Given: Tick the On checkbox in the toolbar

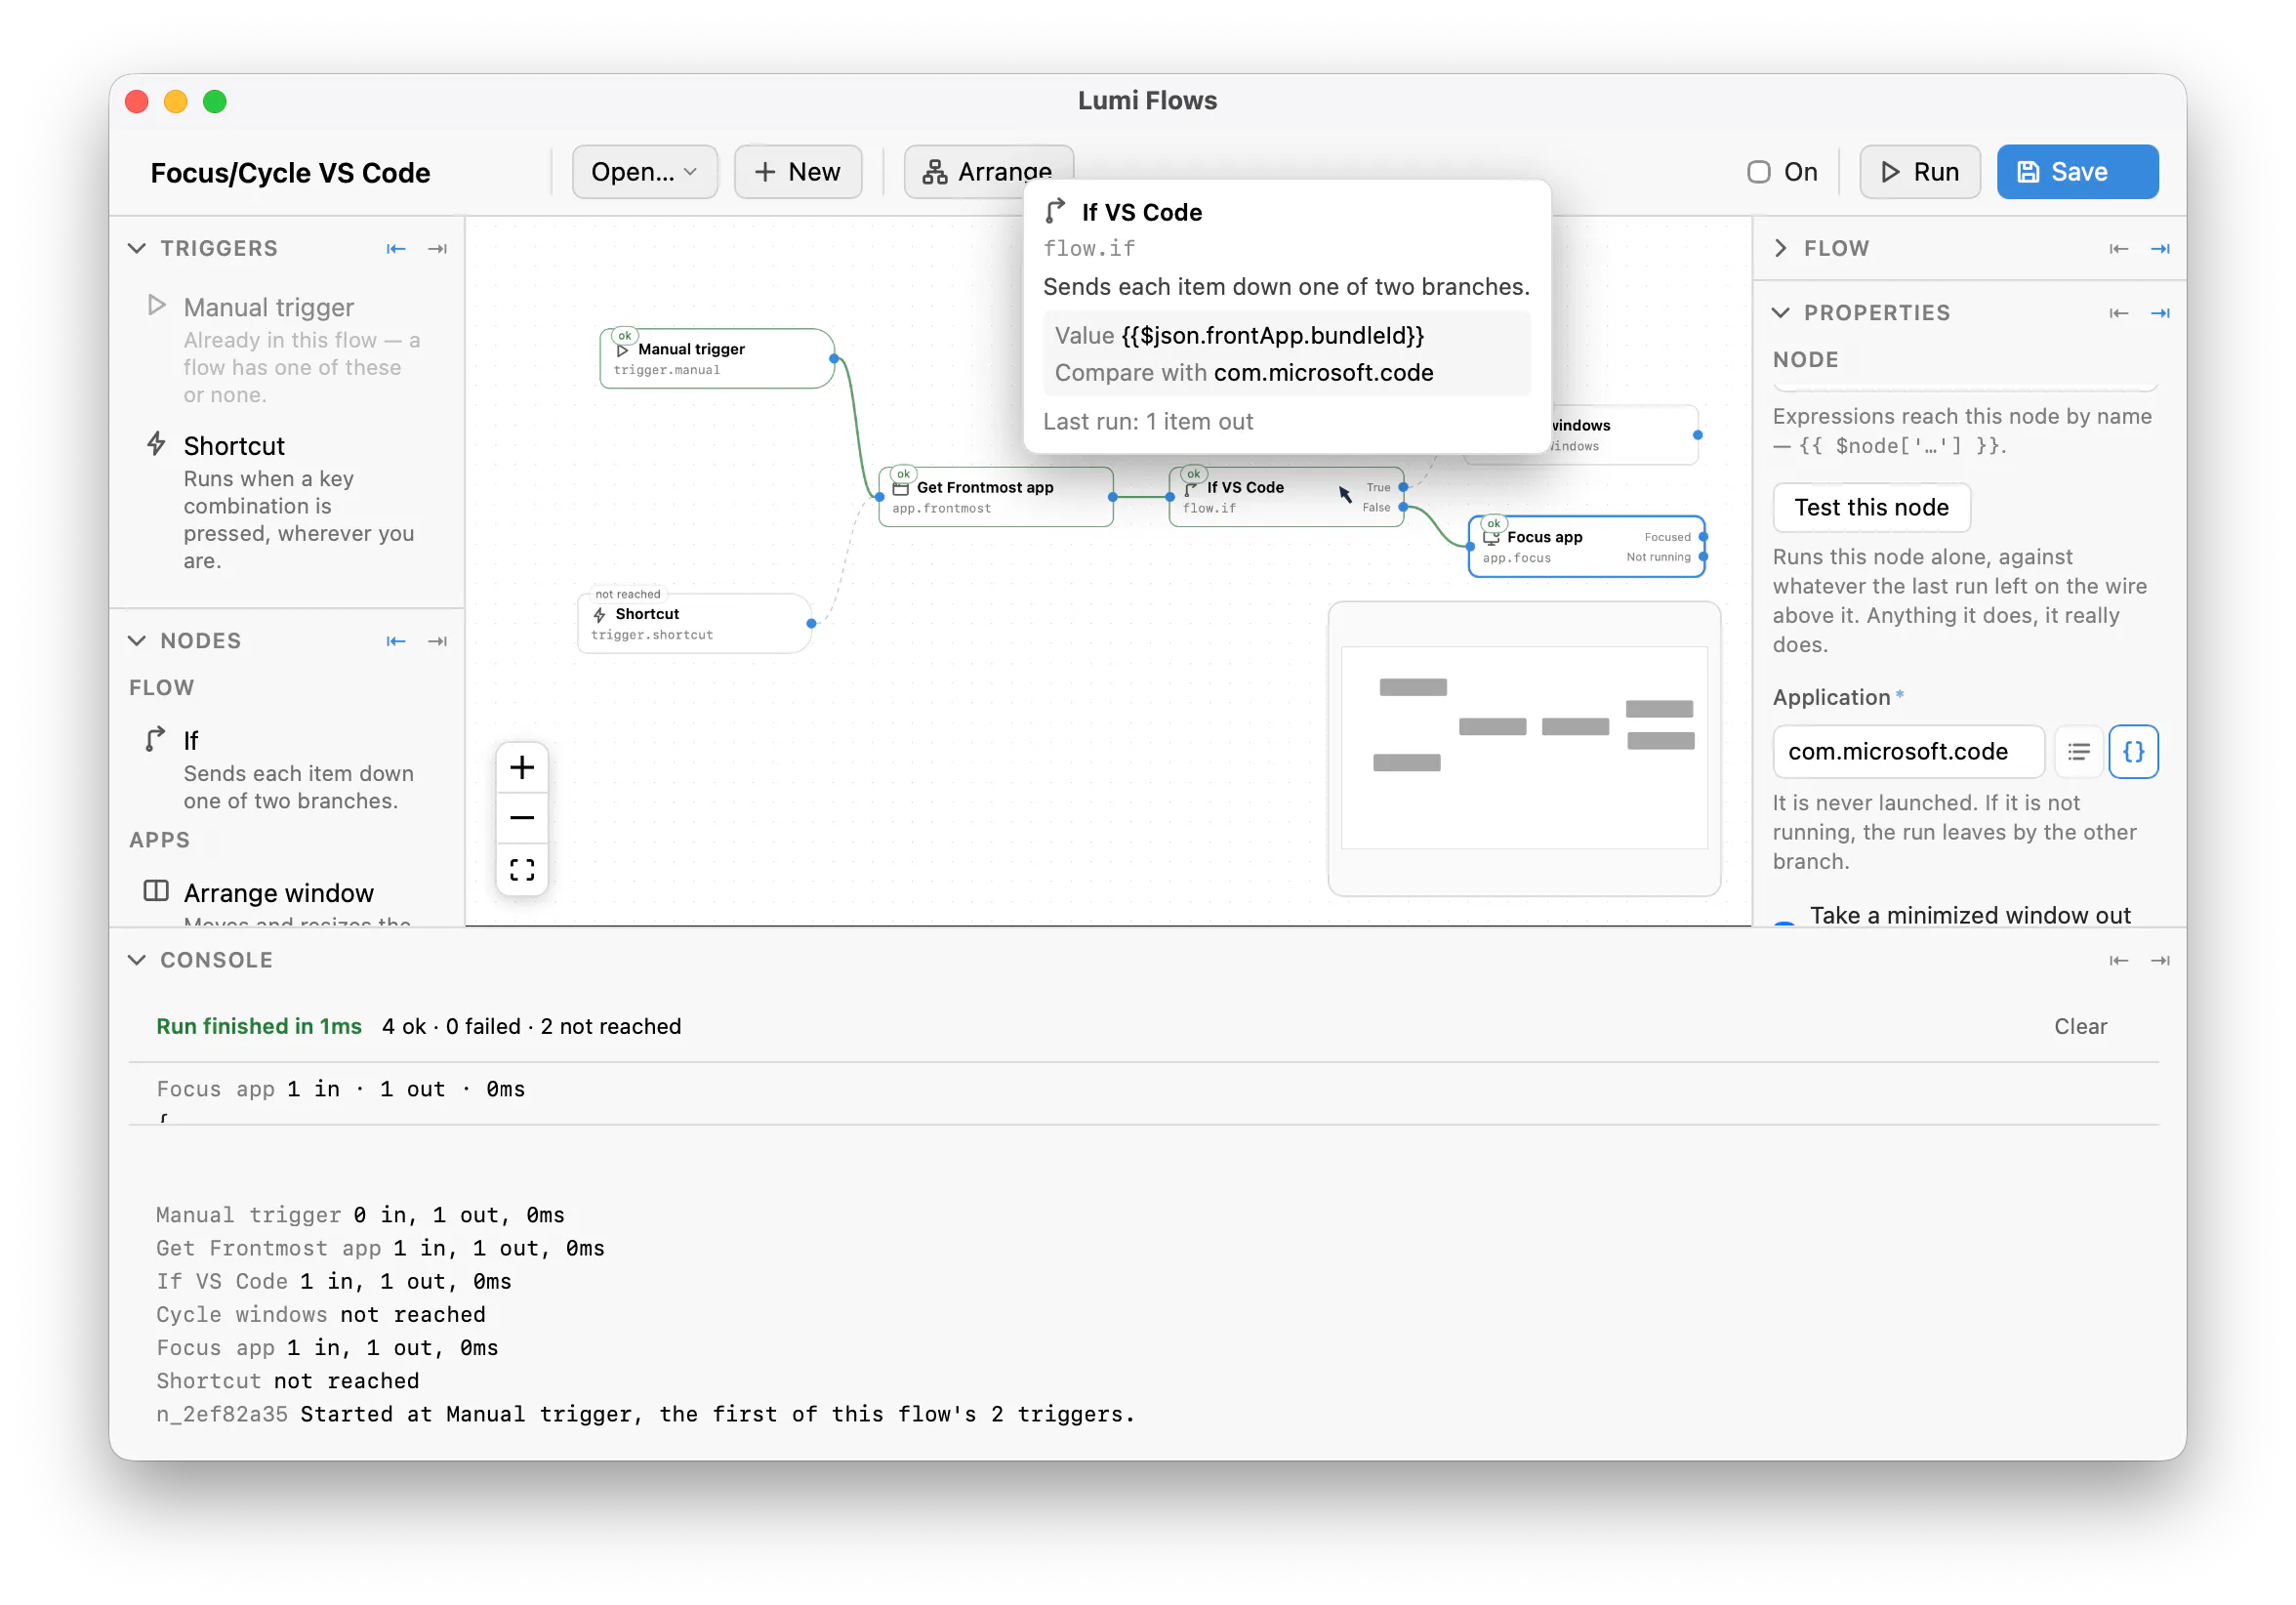Looking at the screenshot, I should pos(1758,172).
